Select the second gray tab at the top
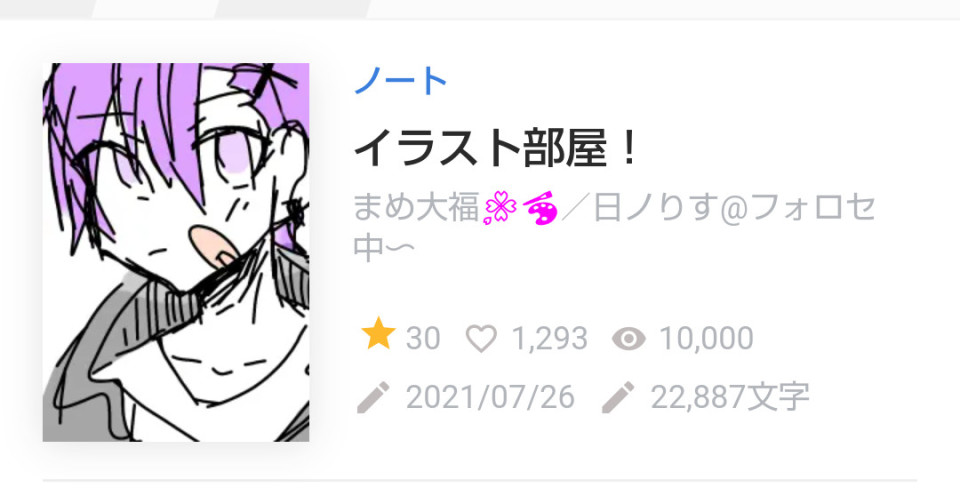The height and width of the screenshot is (496, 960). pyautogui.click(x=292, y=9)
